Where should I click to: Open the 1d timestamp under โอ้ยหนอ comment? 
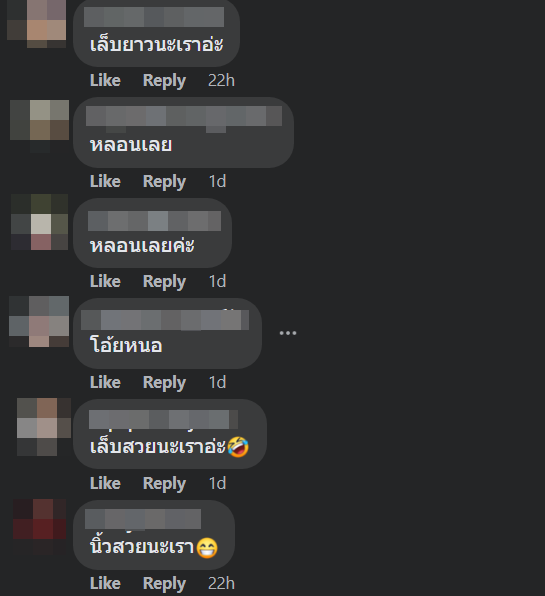(217, 382)
